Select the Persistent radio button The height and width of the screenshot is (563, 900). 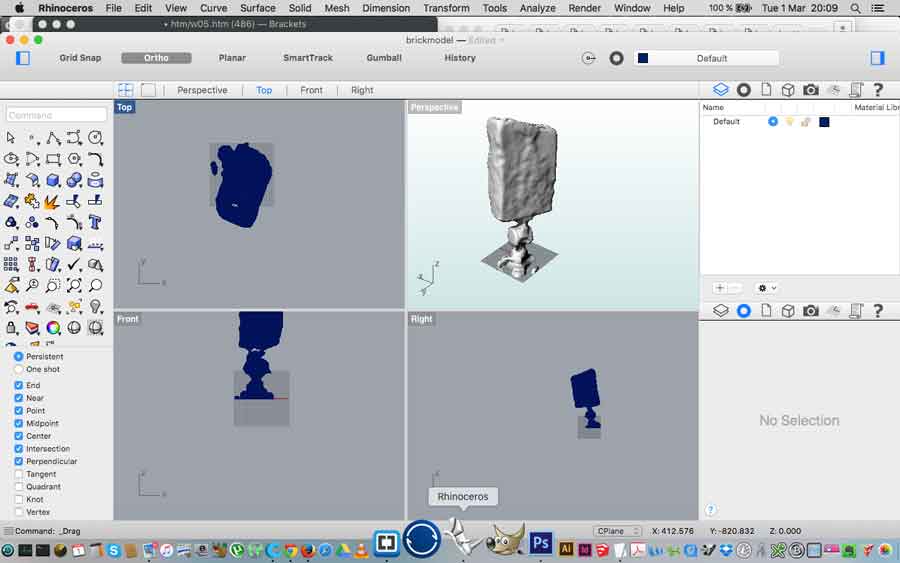(18, 356)
